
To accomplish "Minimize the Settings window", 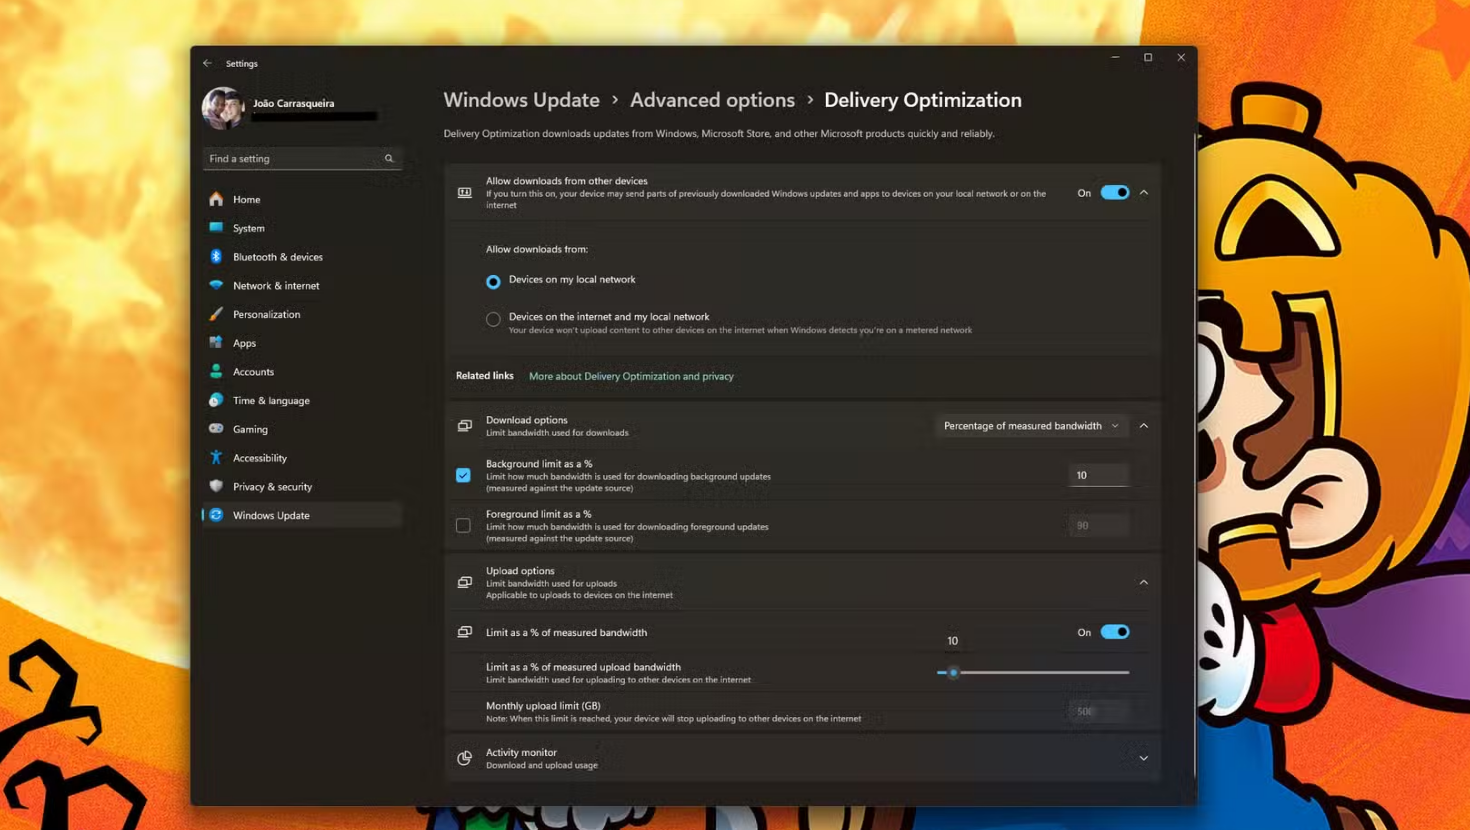I will pyautogui.click(x=1115, y=58).
